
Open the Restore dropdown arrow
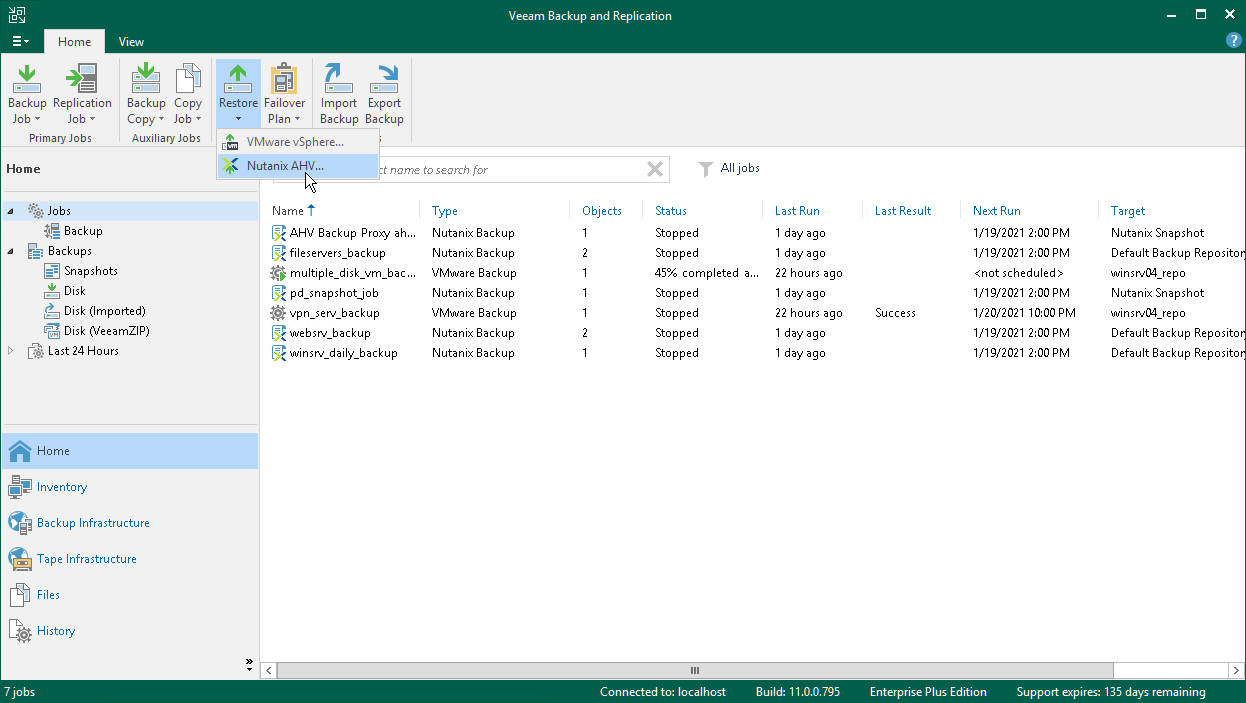click(x=238, y=119)
